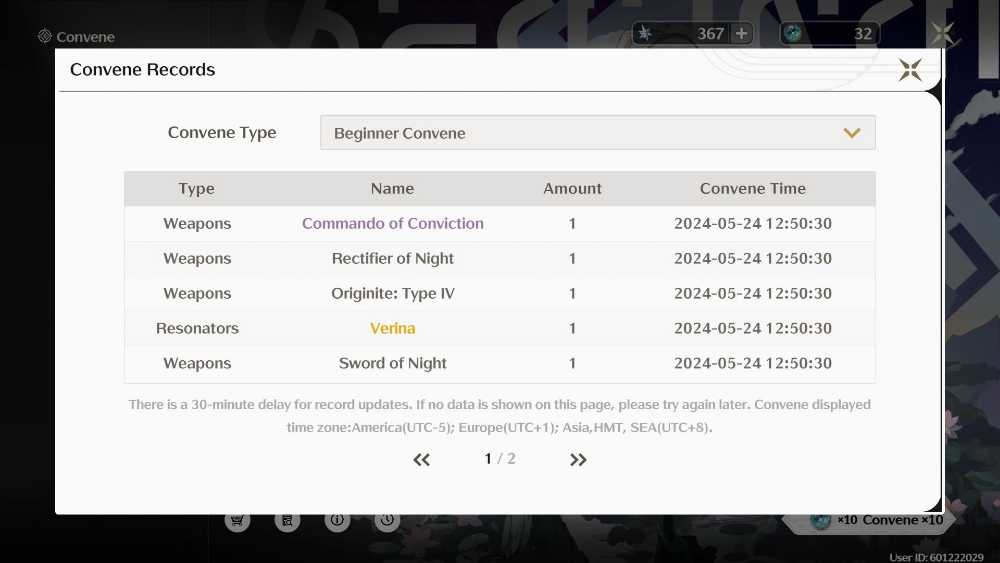Click the Weapons cell in the Commando row
1000x563 pixels.
(197, 224)
